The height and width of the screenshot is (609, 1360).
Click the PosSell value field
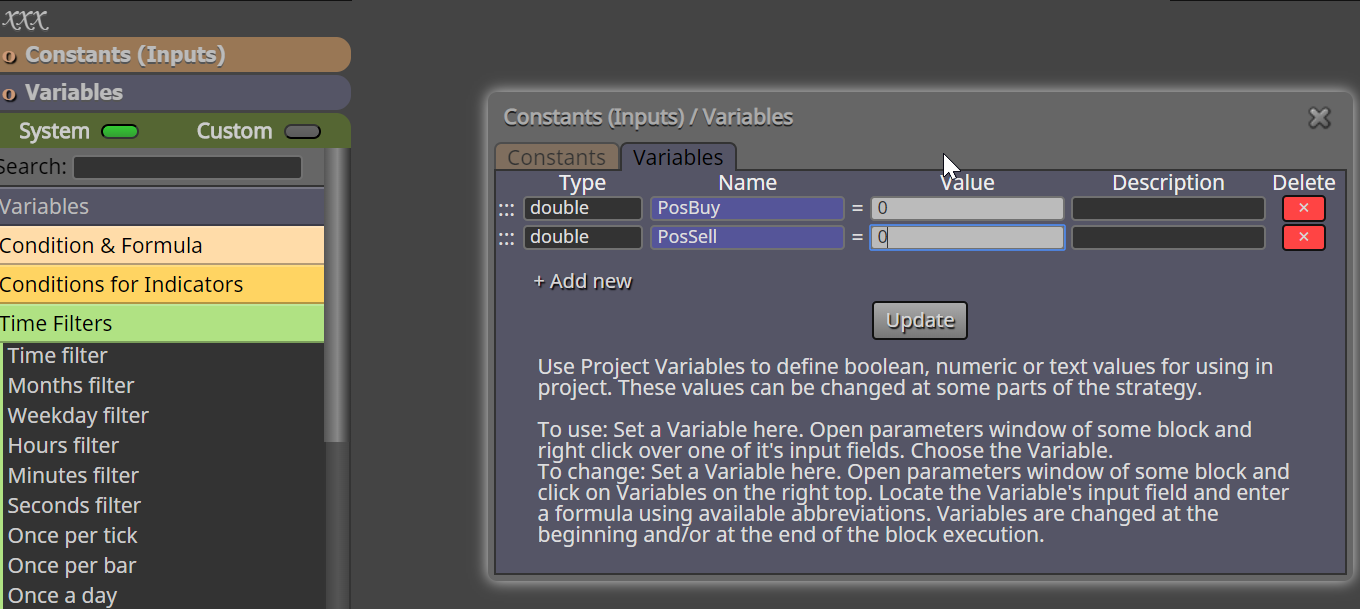tap(967, 238)
